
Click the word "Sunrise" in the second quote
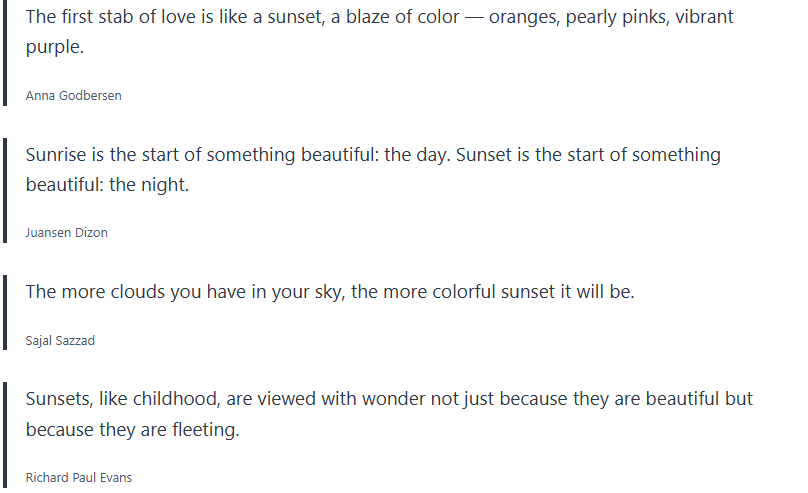coord(58,156)
